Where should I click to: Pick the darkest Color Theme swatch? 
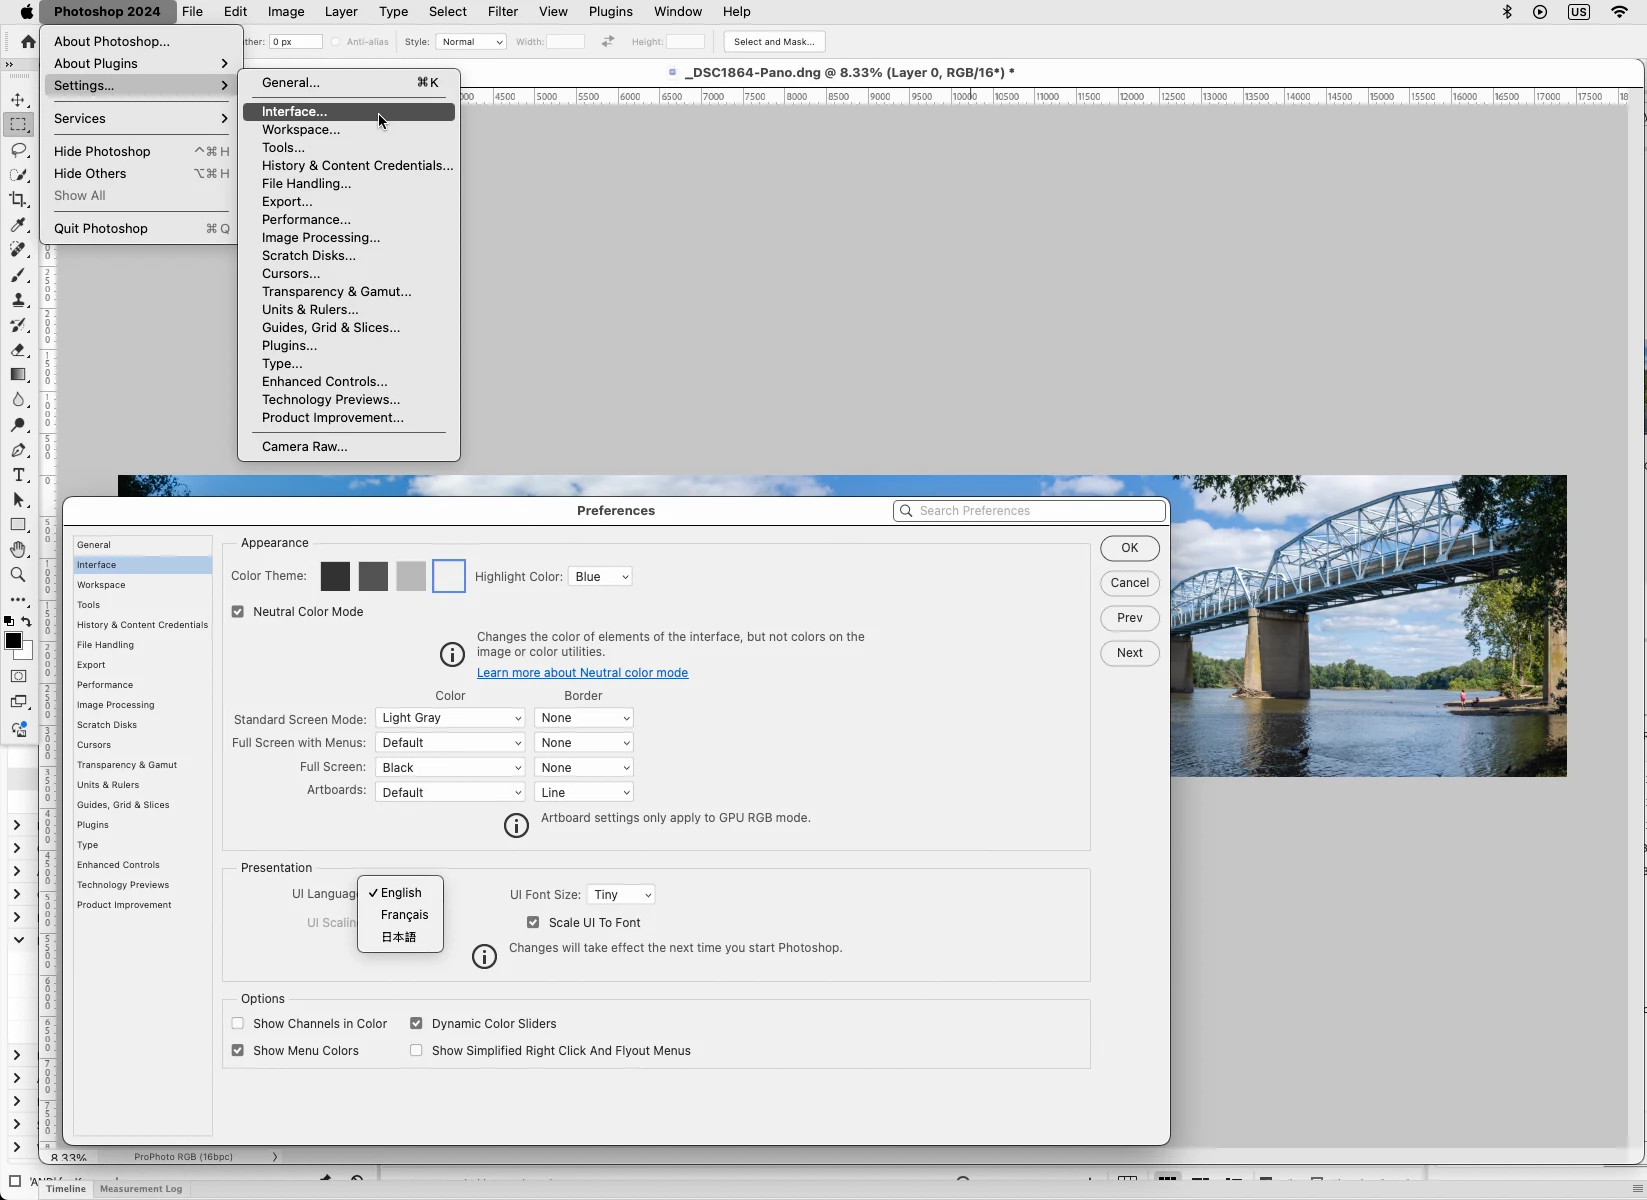tap(335, 576)
